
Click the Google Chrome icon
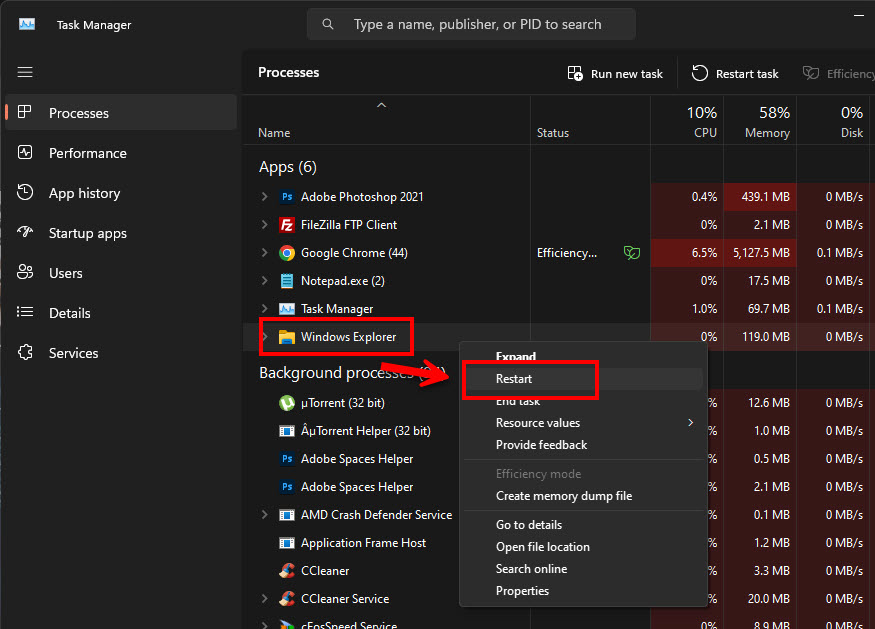tap(287, 253)
